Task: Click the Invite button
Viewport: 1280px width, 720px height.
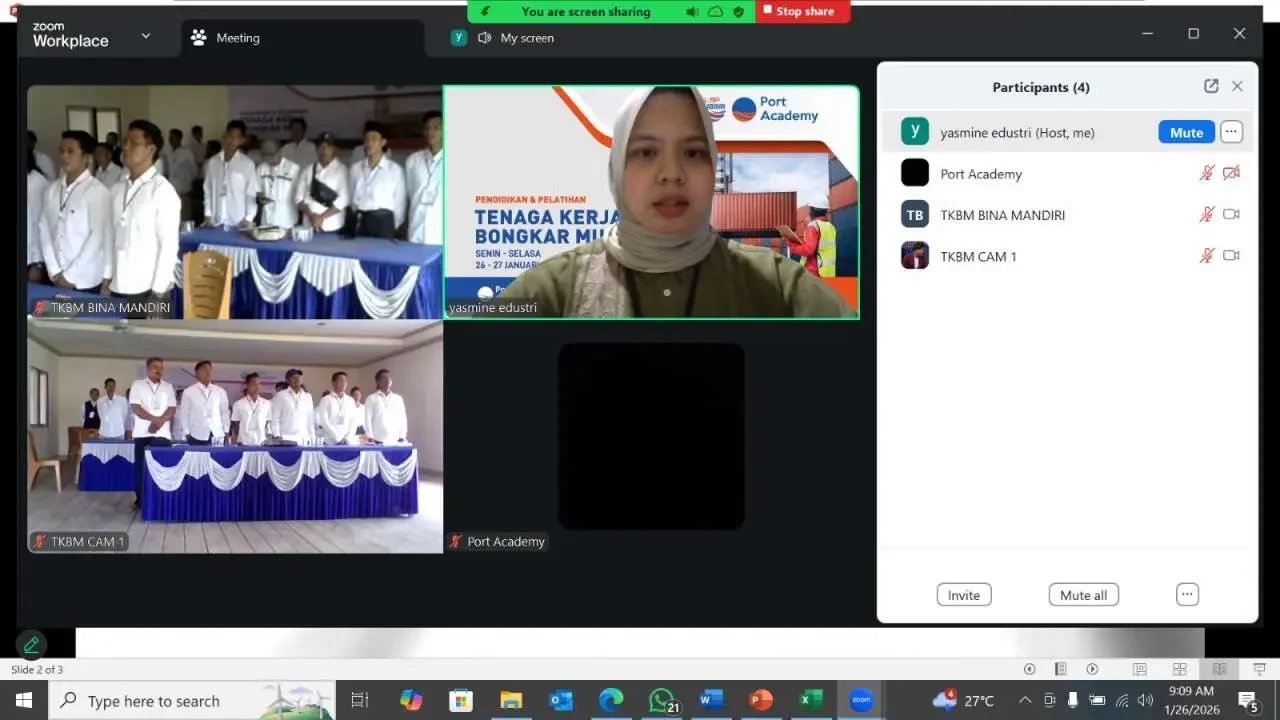Action: pyautogui.click(x=964, y=595)
